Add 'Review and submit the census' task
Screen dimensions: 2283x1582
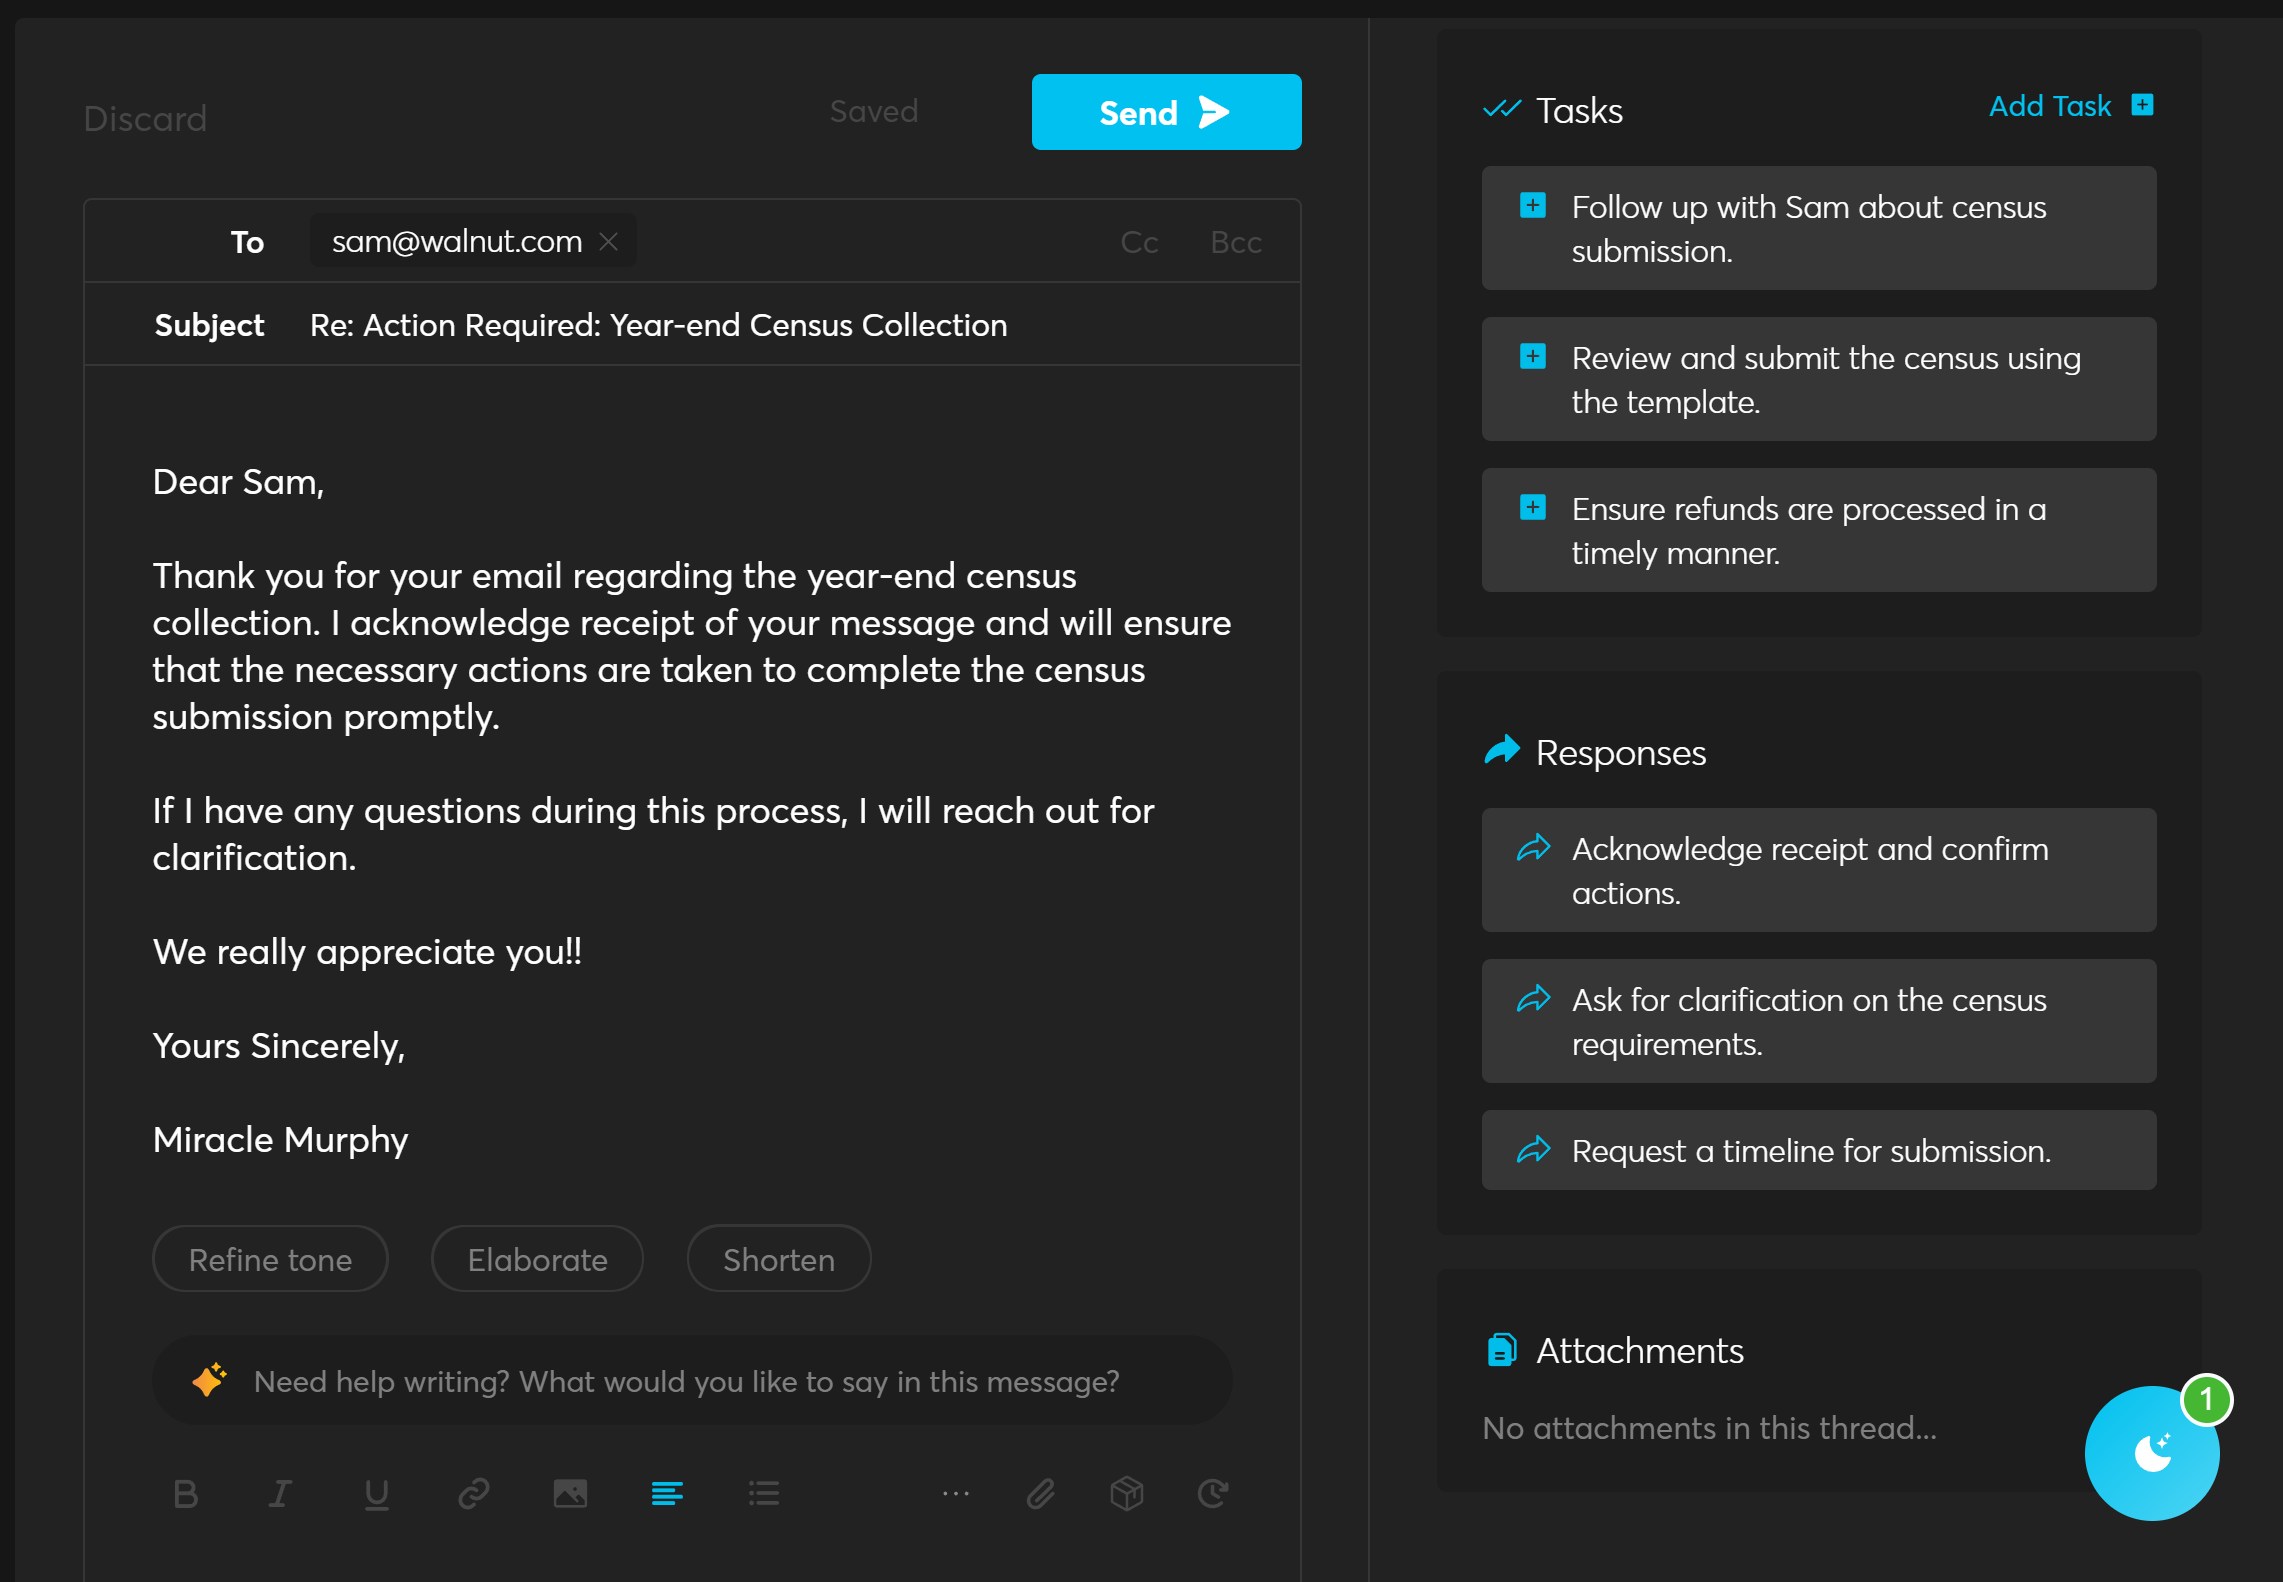[x=1532, y=357]
